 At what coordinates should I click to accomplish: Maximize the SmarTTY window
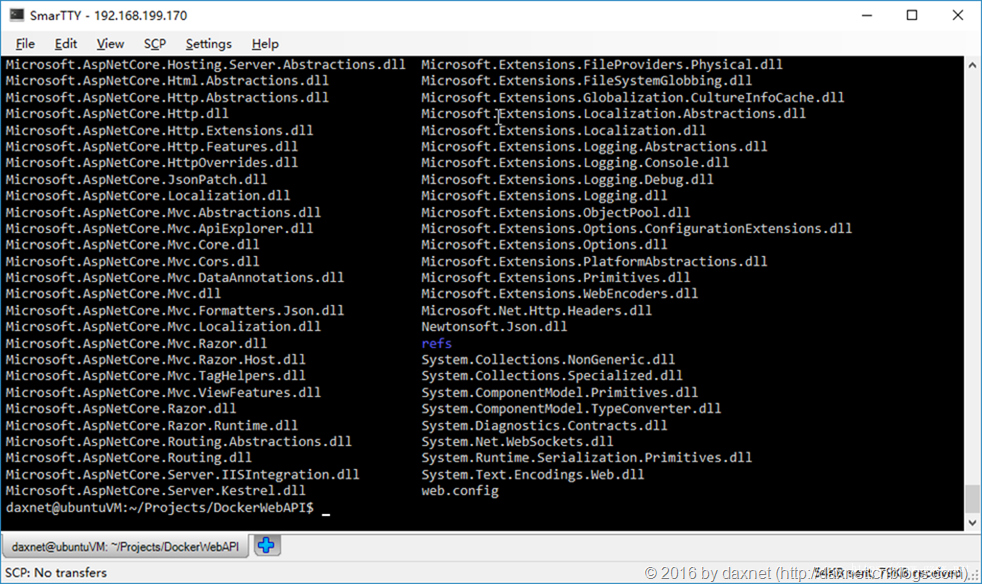click(x=912, y=15)
